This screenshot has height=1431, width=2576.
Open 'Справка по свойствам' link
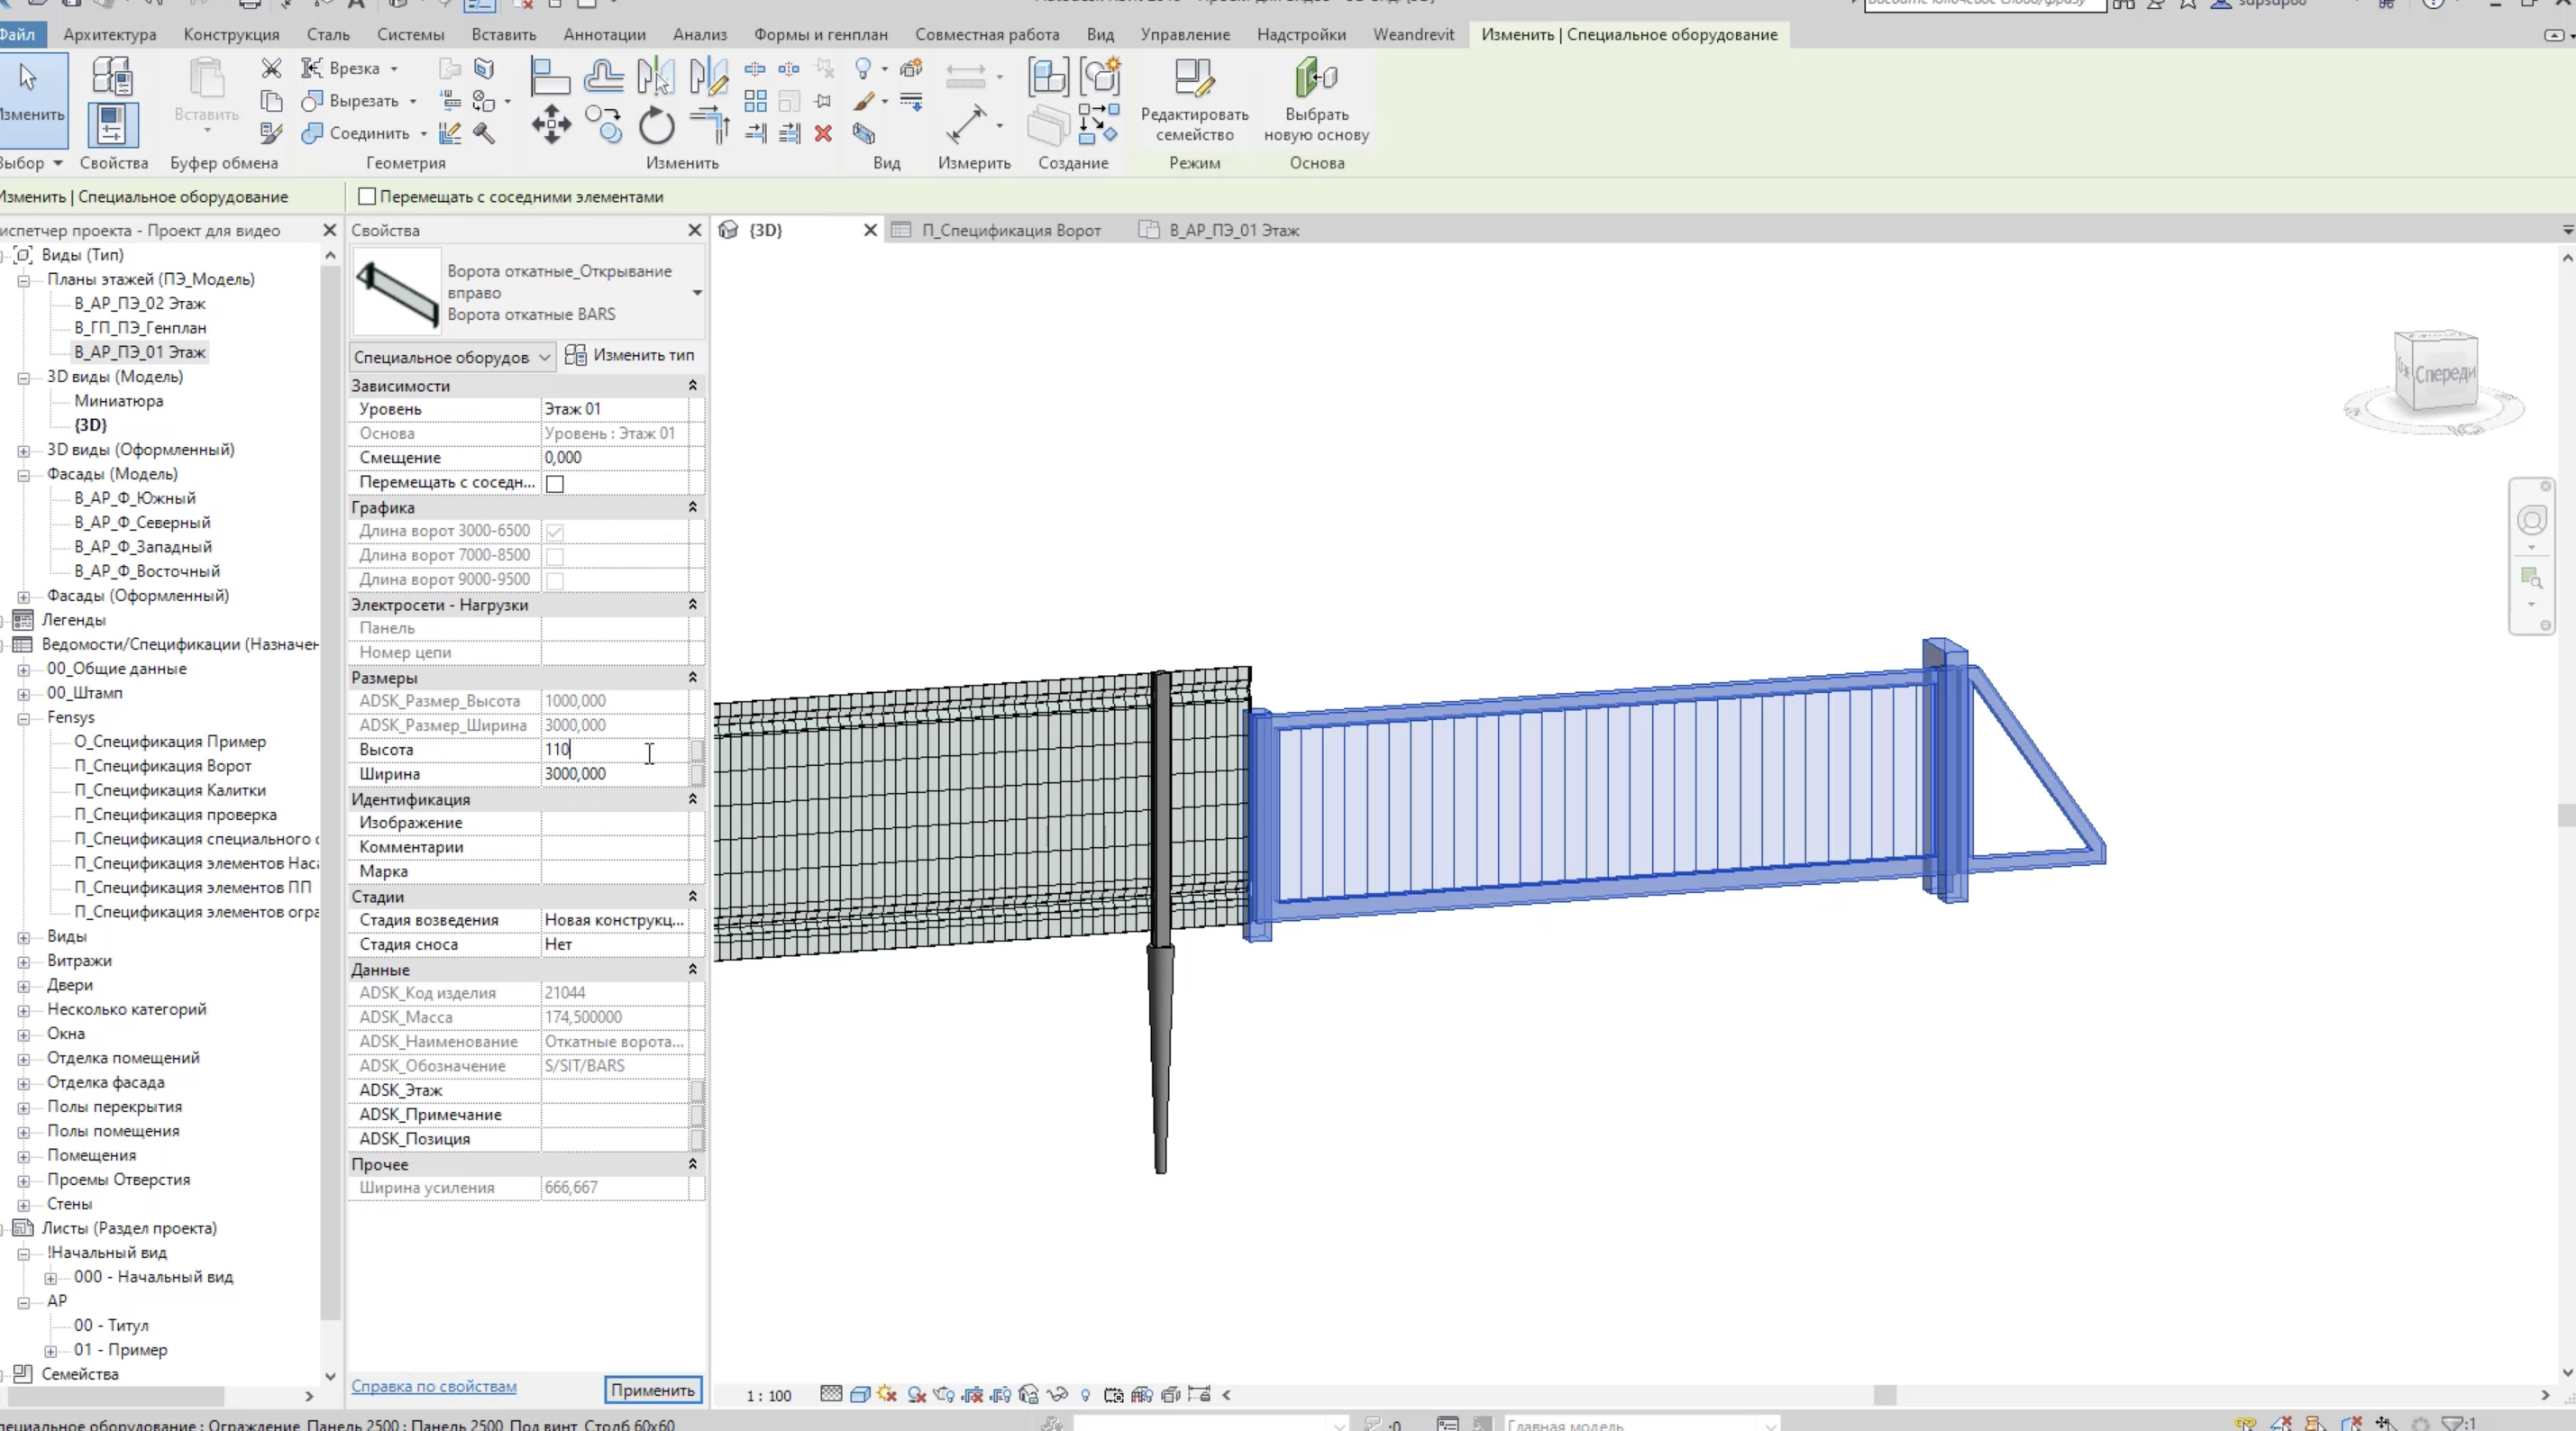coord(433,1386)
